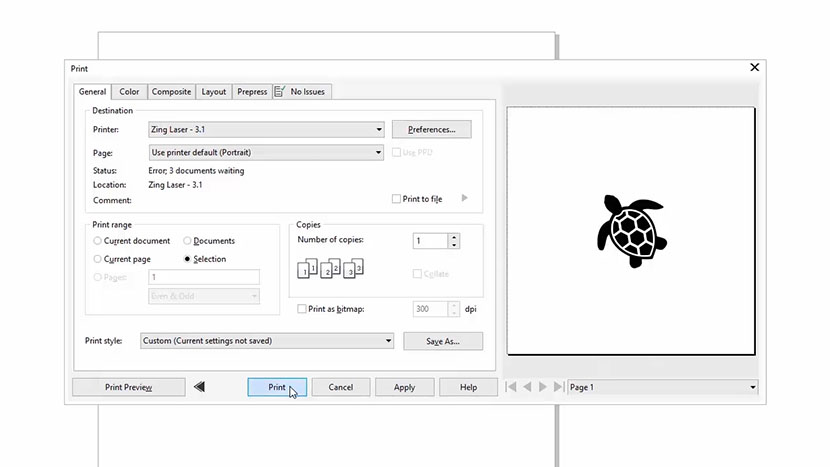Switch to the Color tab
Viewport: 830px width, 467px height.
(x=129, y=92)
